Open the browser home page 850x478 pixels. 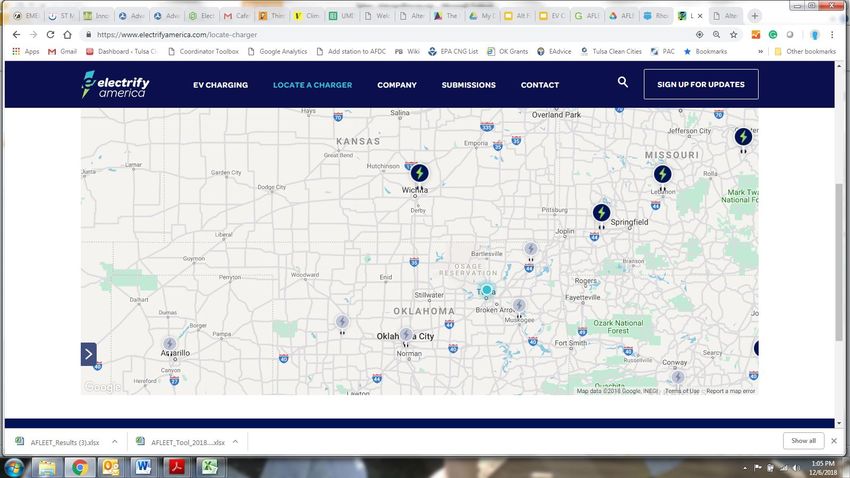click(67, 35)
